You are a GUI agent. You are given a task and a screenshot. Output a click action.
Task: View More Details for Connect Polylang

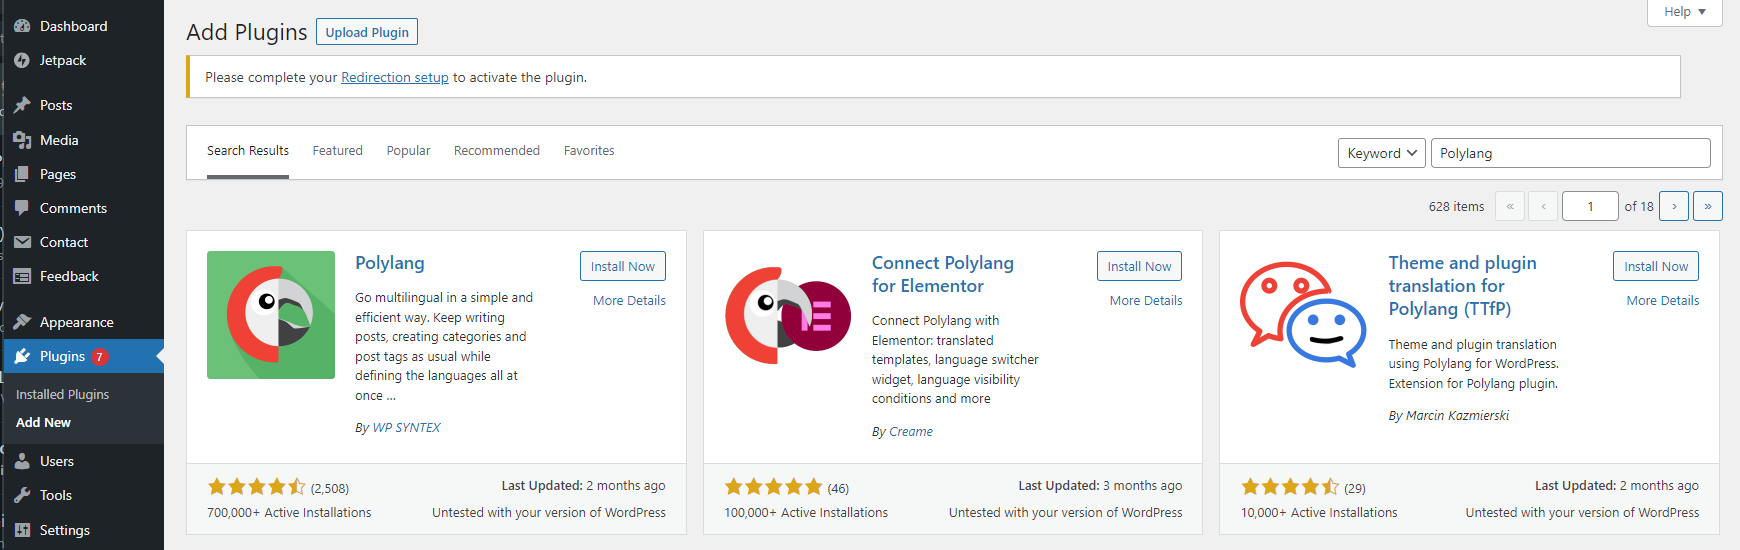(1146, 300)
